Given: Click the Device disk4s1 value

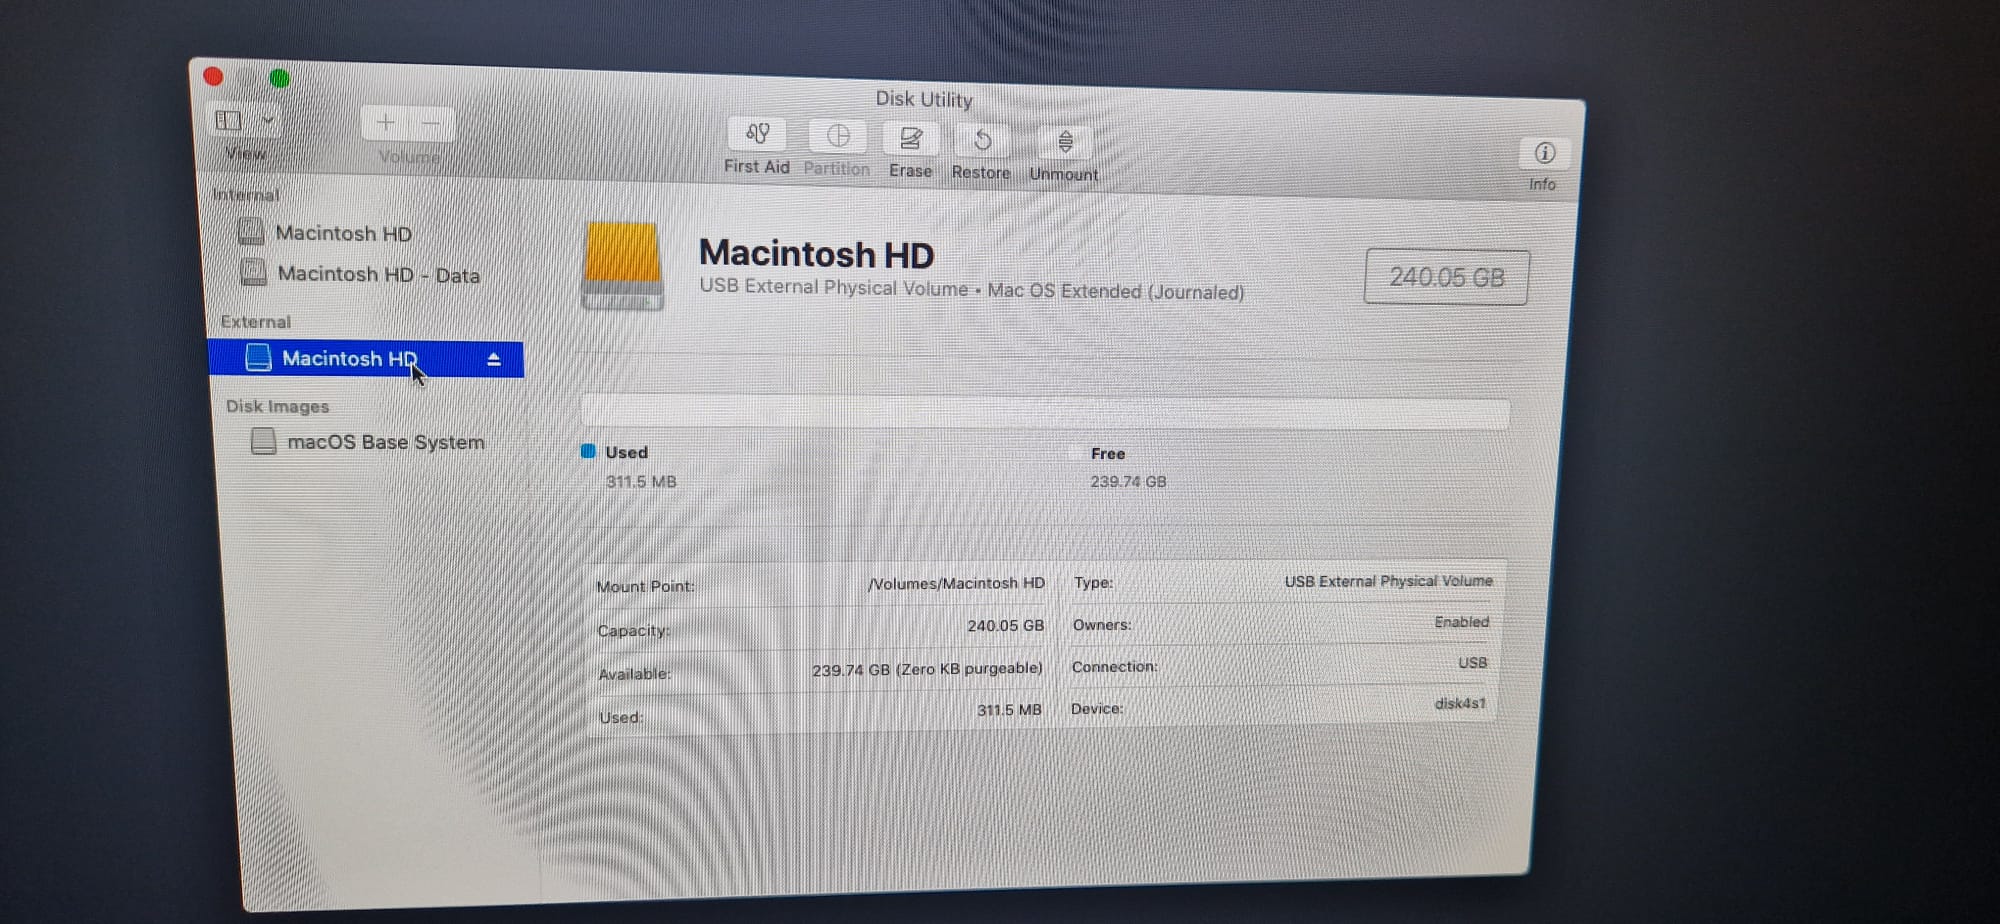Looking at the screenshot, I should pyautogui.click(x=1460, y=704).
